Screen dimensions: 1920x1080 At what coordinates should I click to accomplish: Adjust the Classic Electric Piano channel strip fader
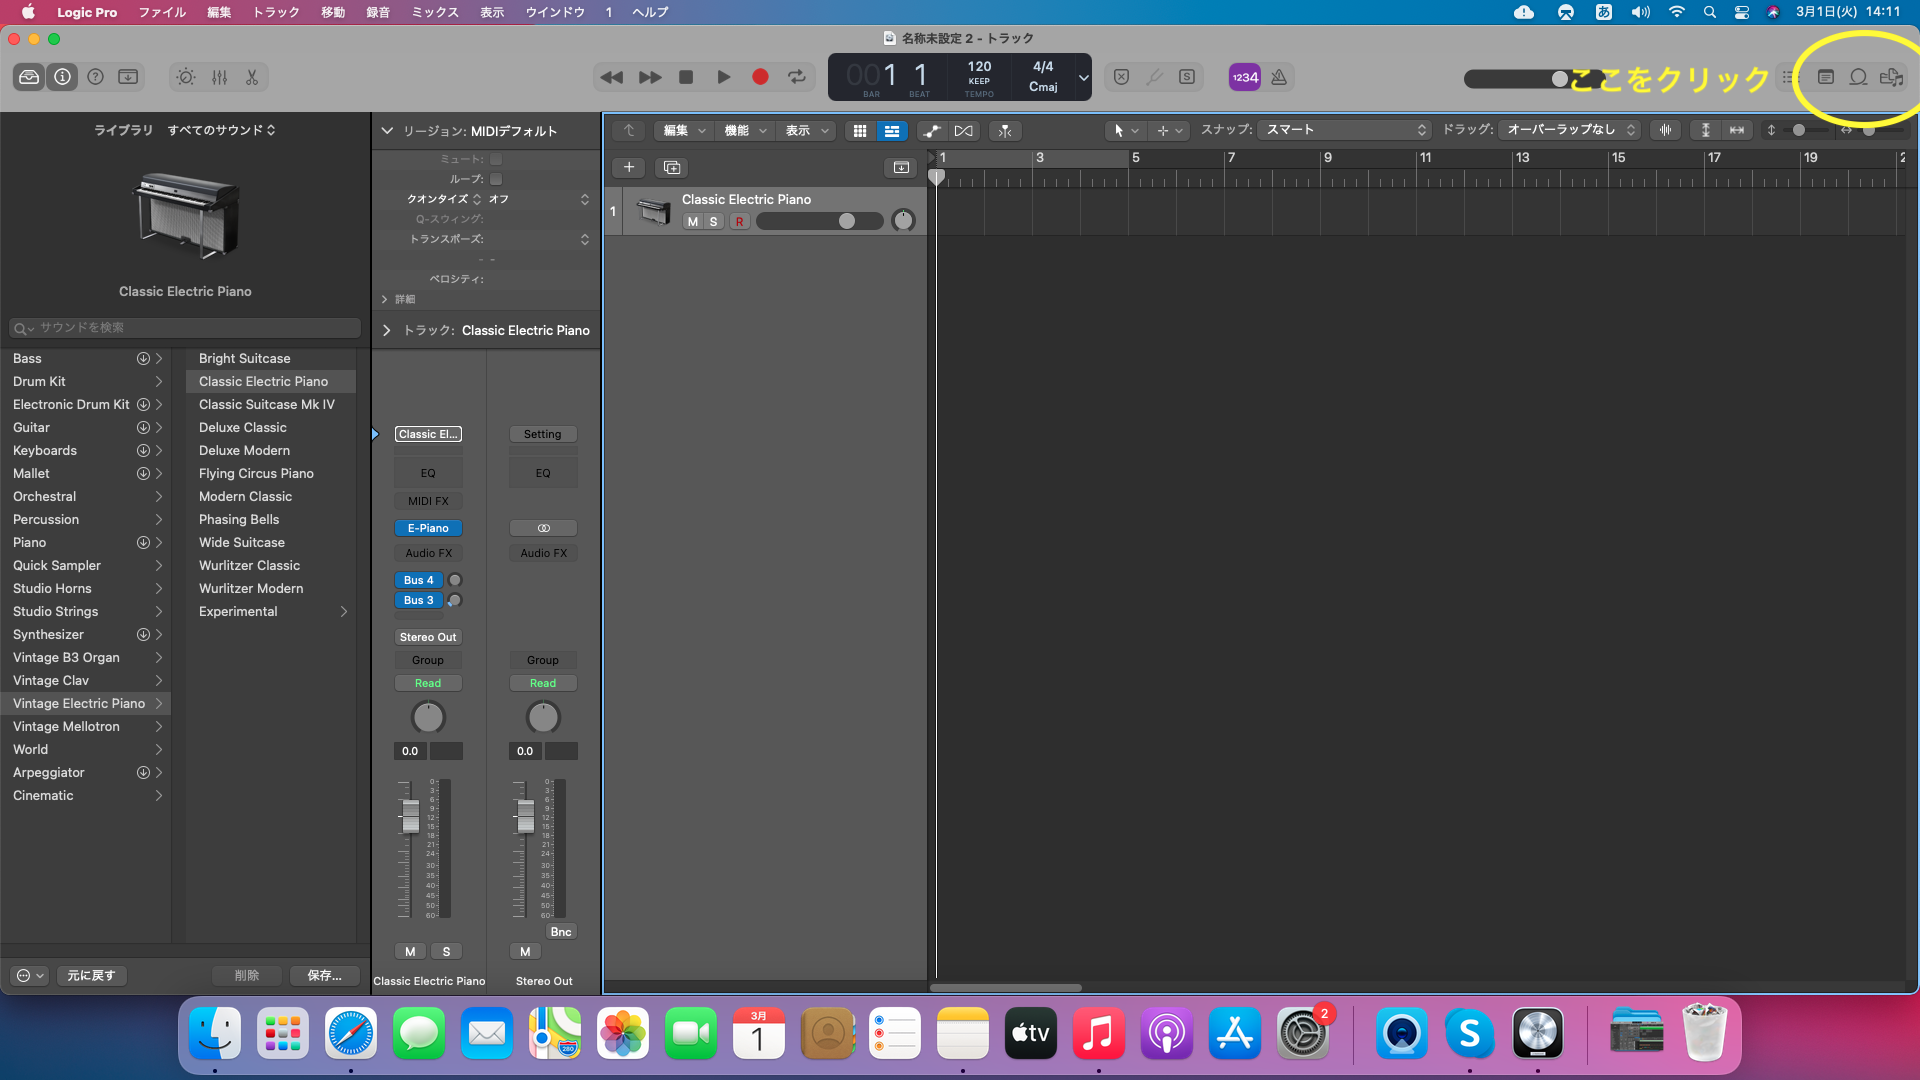tap(410, 816)
